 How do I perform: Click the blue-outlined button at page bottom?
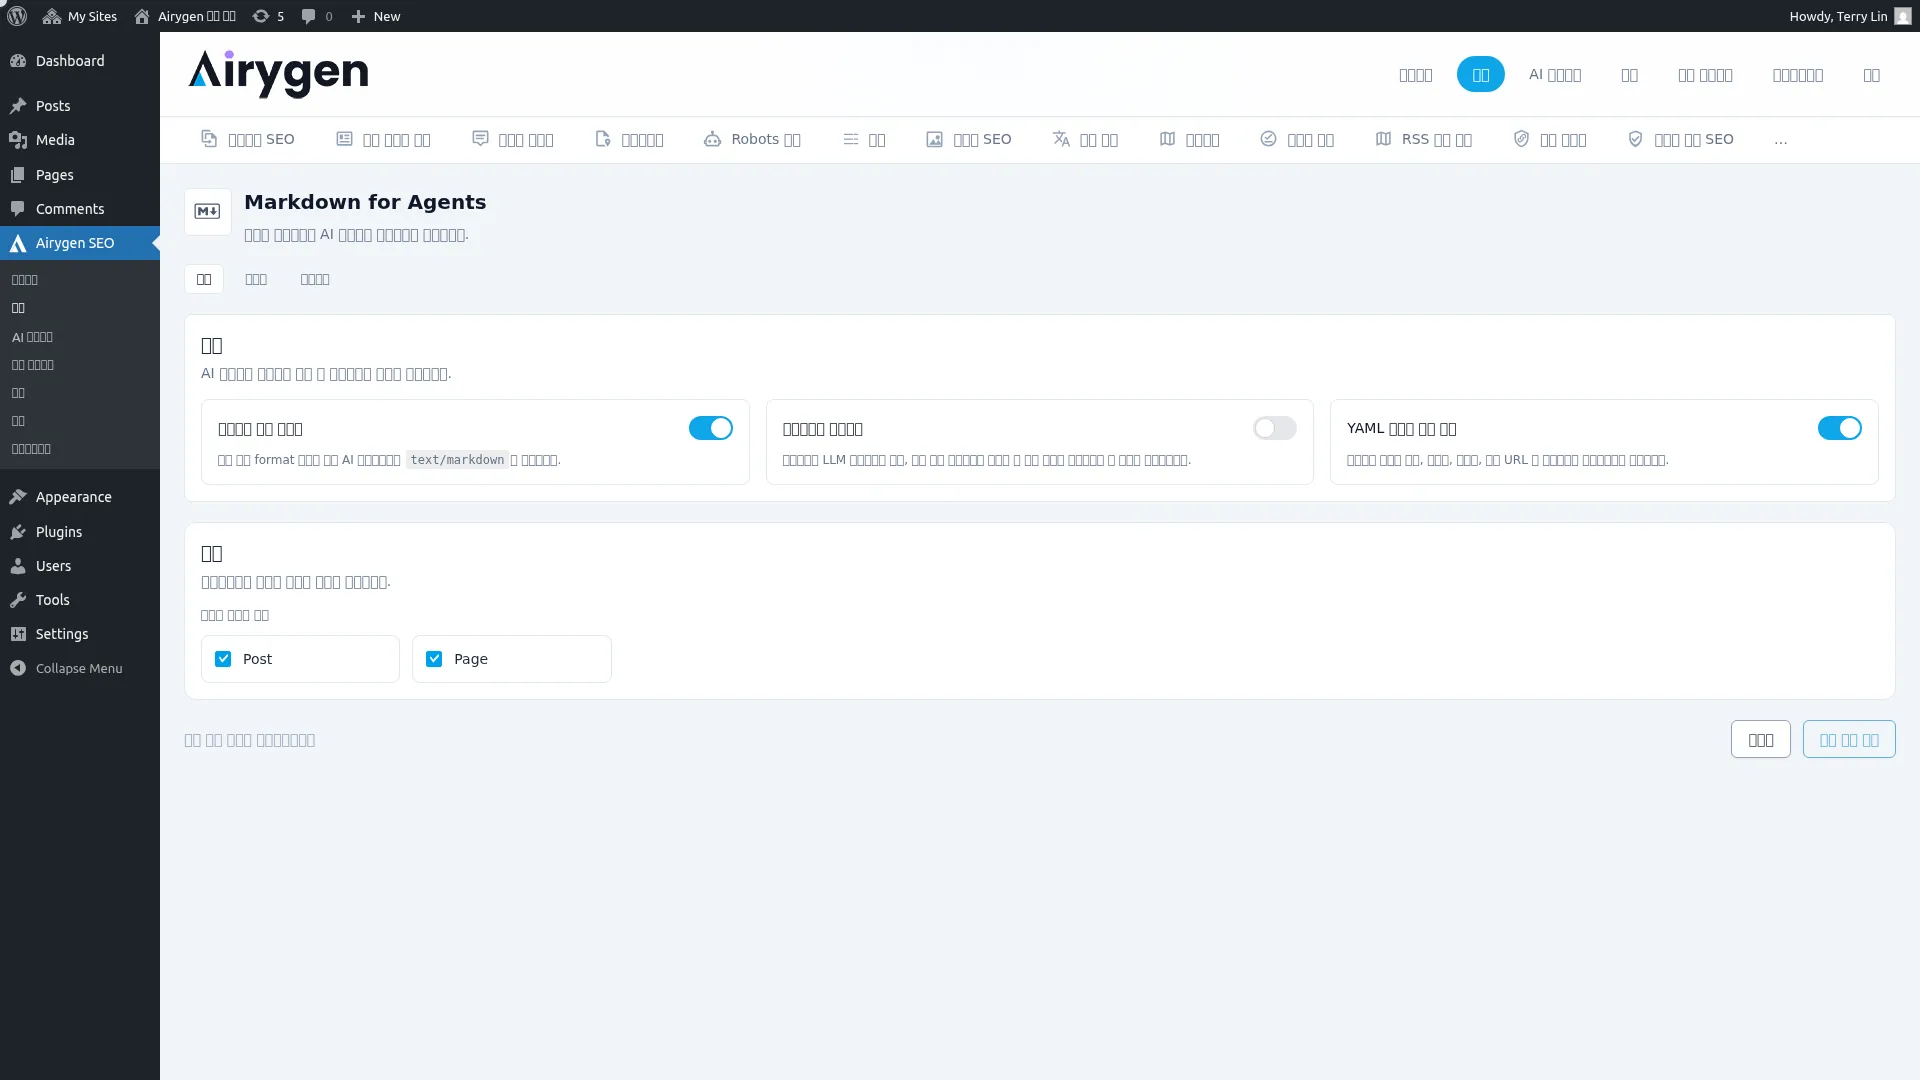click(x=1849, y=739)
